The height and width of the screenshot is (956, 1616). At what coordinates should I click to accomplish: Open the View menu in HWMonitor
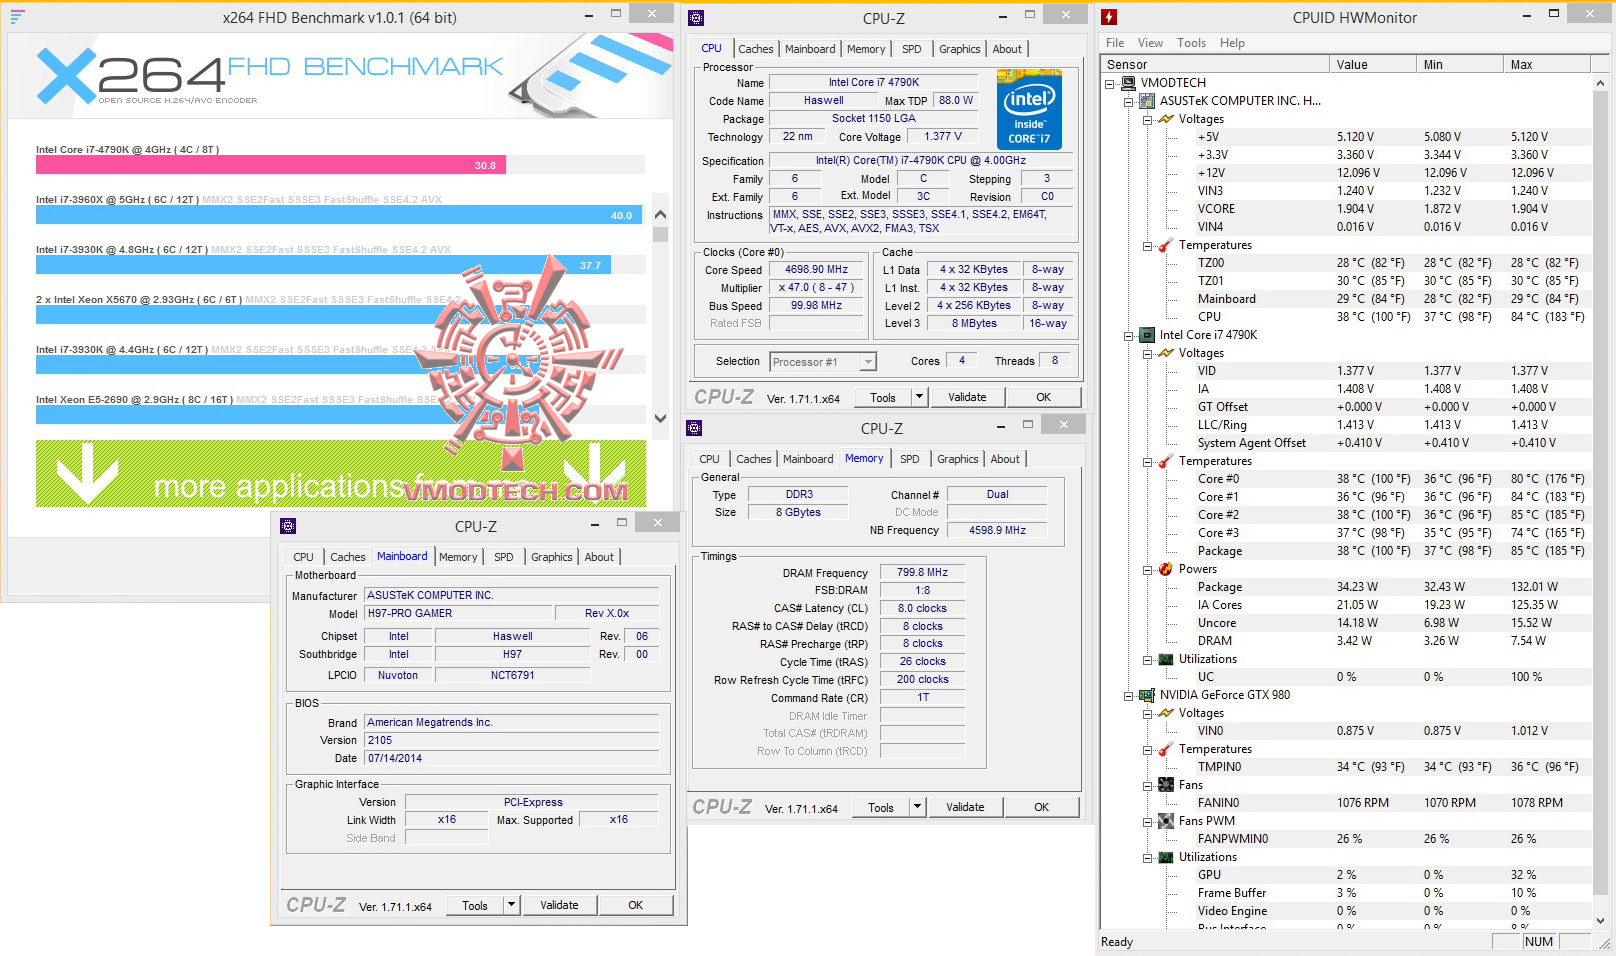[x=1150, y=43]
